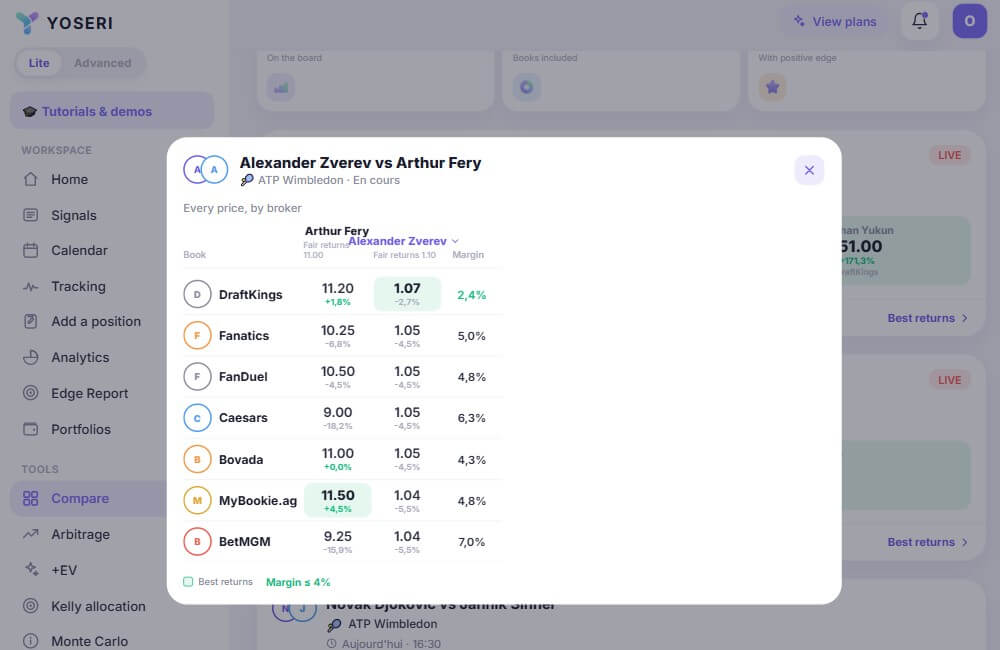Click Fanatics 10.25 Fery price
This screenshot has height=650, width=1000.
click(x=337, y=336)
